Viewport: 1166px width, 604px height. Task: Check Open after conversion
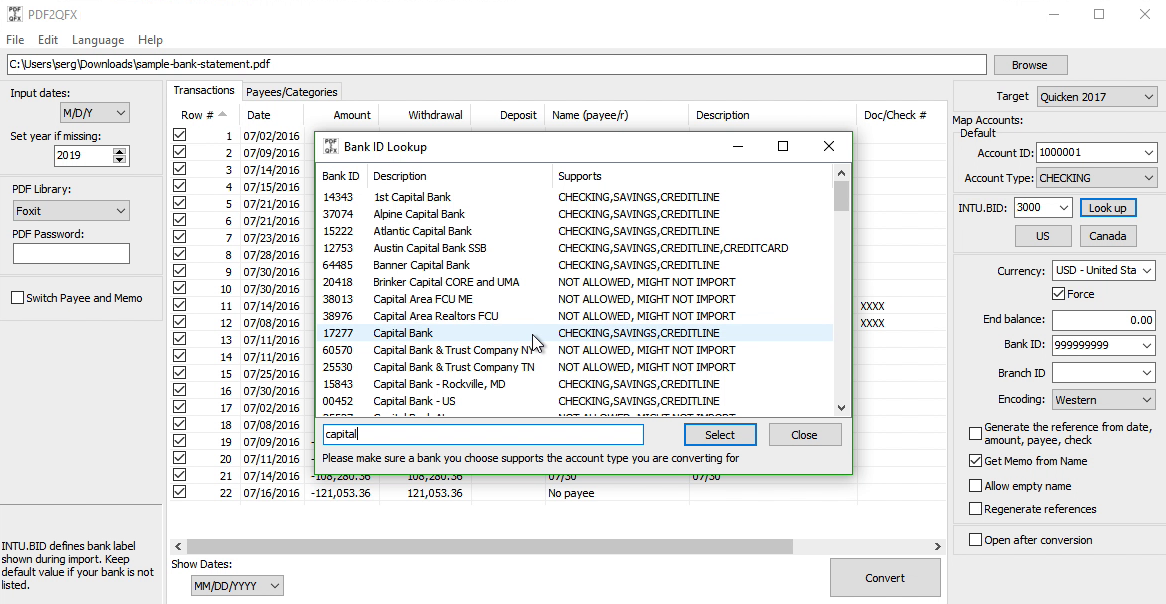point(976,539)
